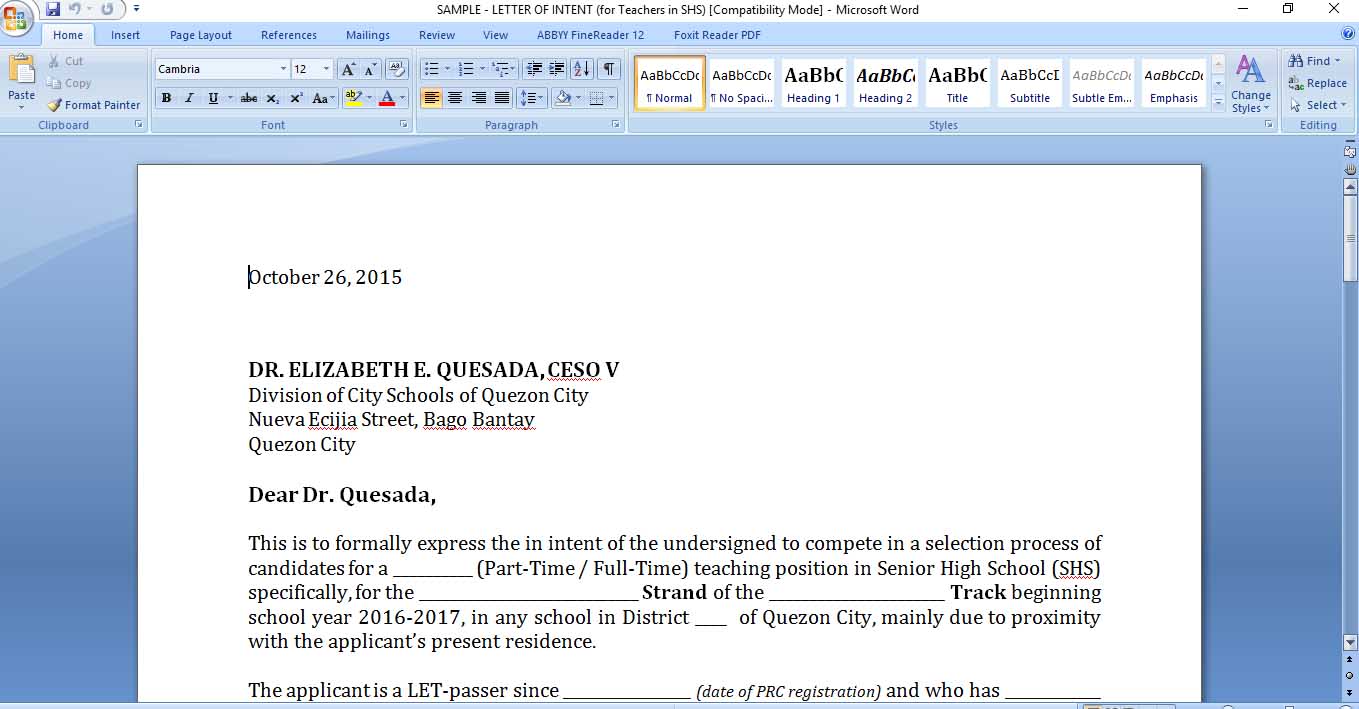Click the Paste clipboard icon
Image resolution: width=1359 pixels, height=709 pixels.
[x=21, y=70]
